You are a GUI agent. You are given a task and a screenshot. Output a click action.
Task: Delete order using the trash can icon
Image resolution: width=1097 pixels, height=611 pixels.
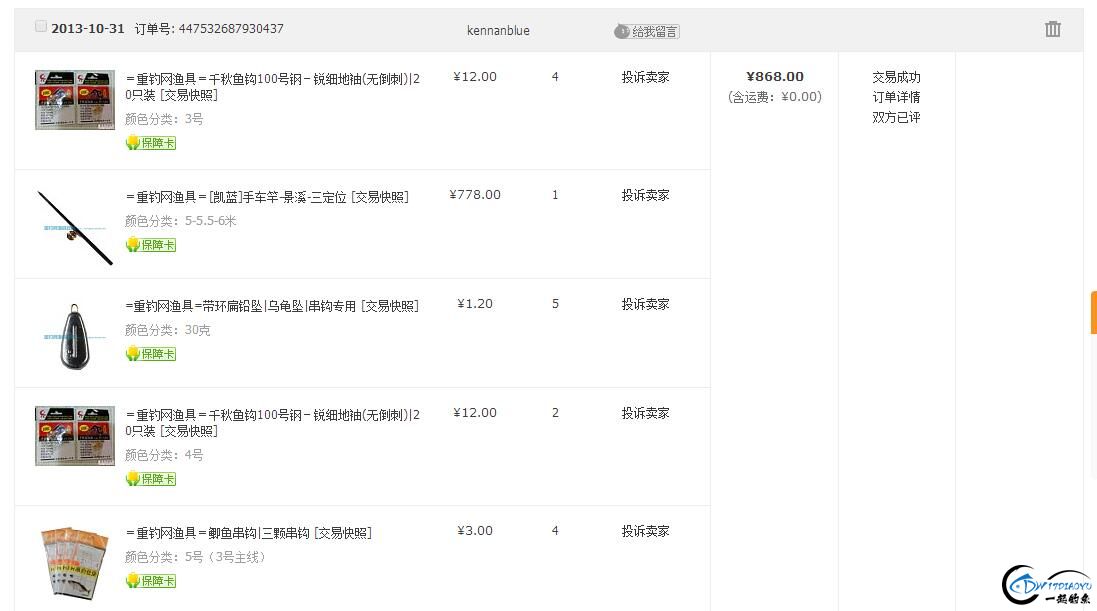tap(1052, 29)
